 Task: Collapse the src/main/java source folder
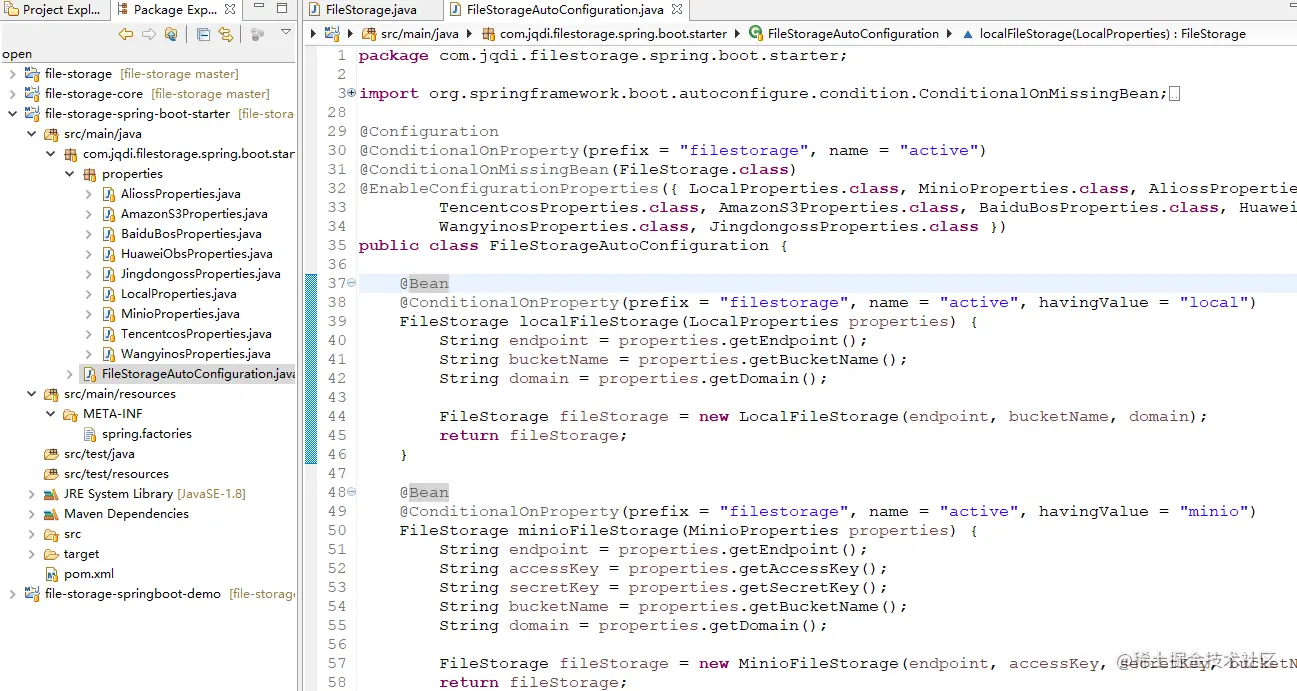31,134
